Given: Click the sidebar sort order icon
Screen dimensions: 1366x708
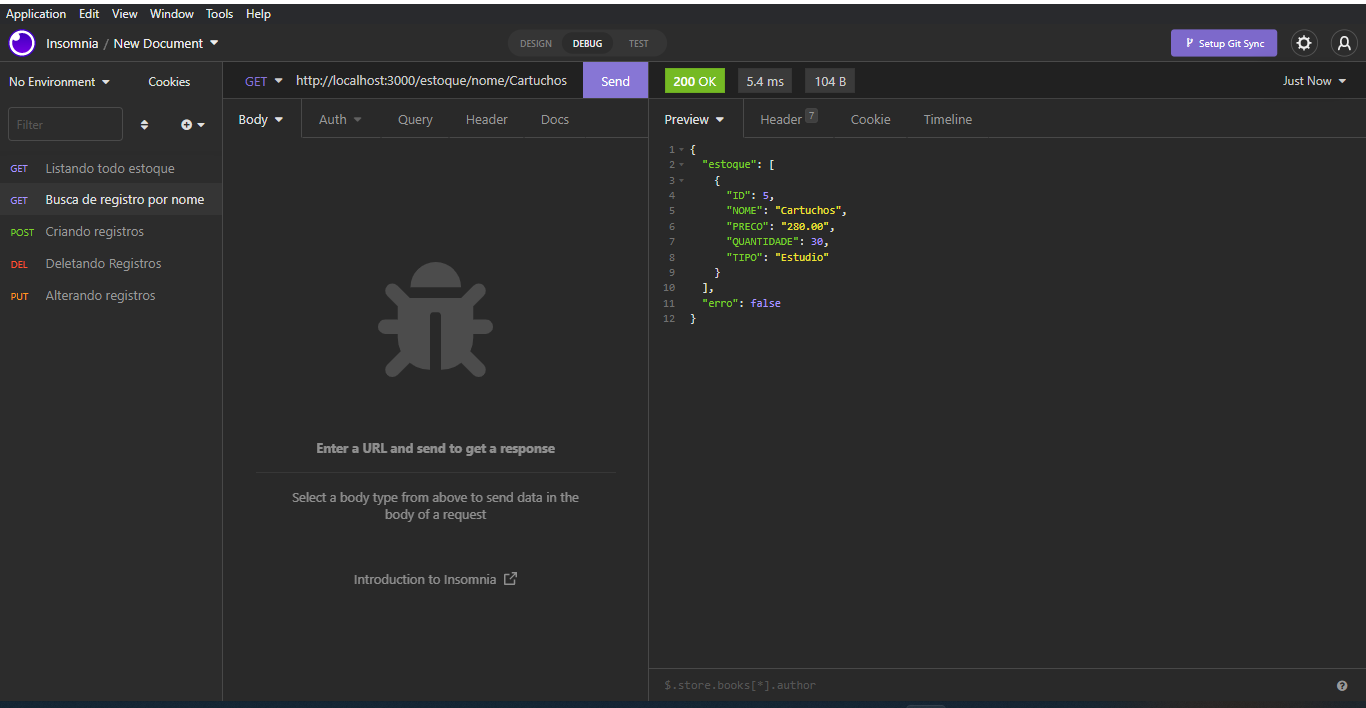Looking at the screenshot, I should tap(144, 124).
